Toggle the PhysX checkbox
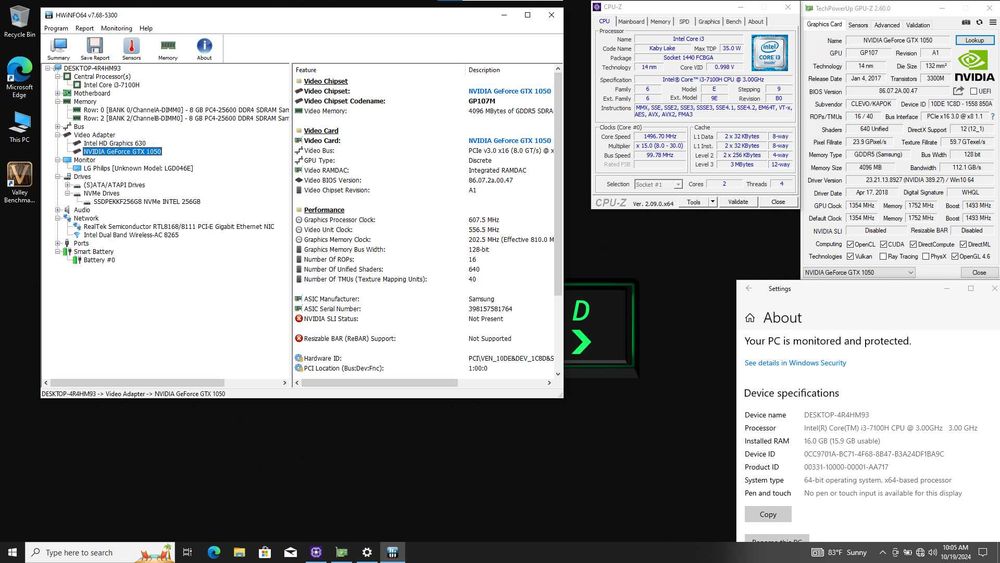Image resolution: width=1000 pixels, height=563 pixels. pyautogui.click(x=926, y=256)
